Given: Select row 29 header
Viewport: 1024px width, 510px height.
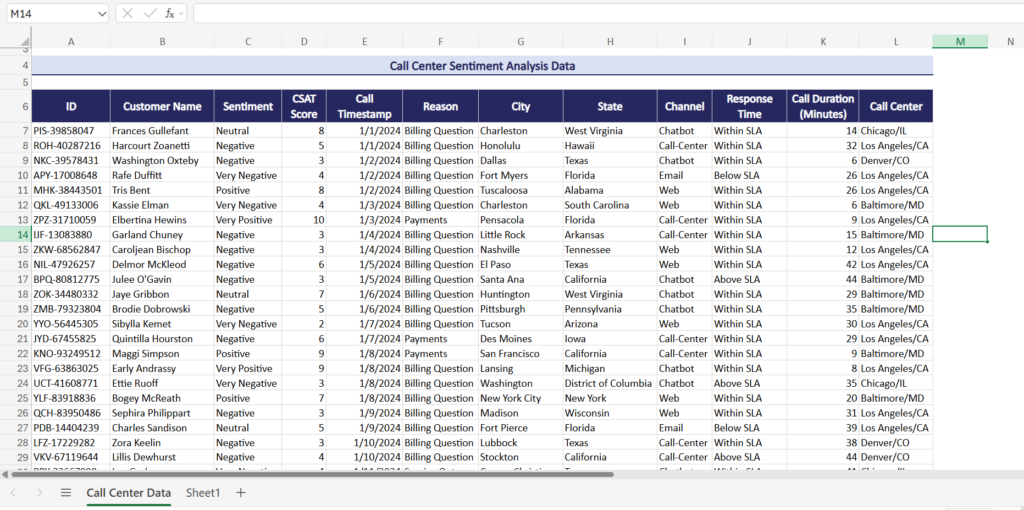Looking at the screenshot, I should coord(16,457).
